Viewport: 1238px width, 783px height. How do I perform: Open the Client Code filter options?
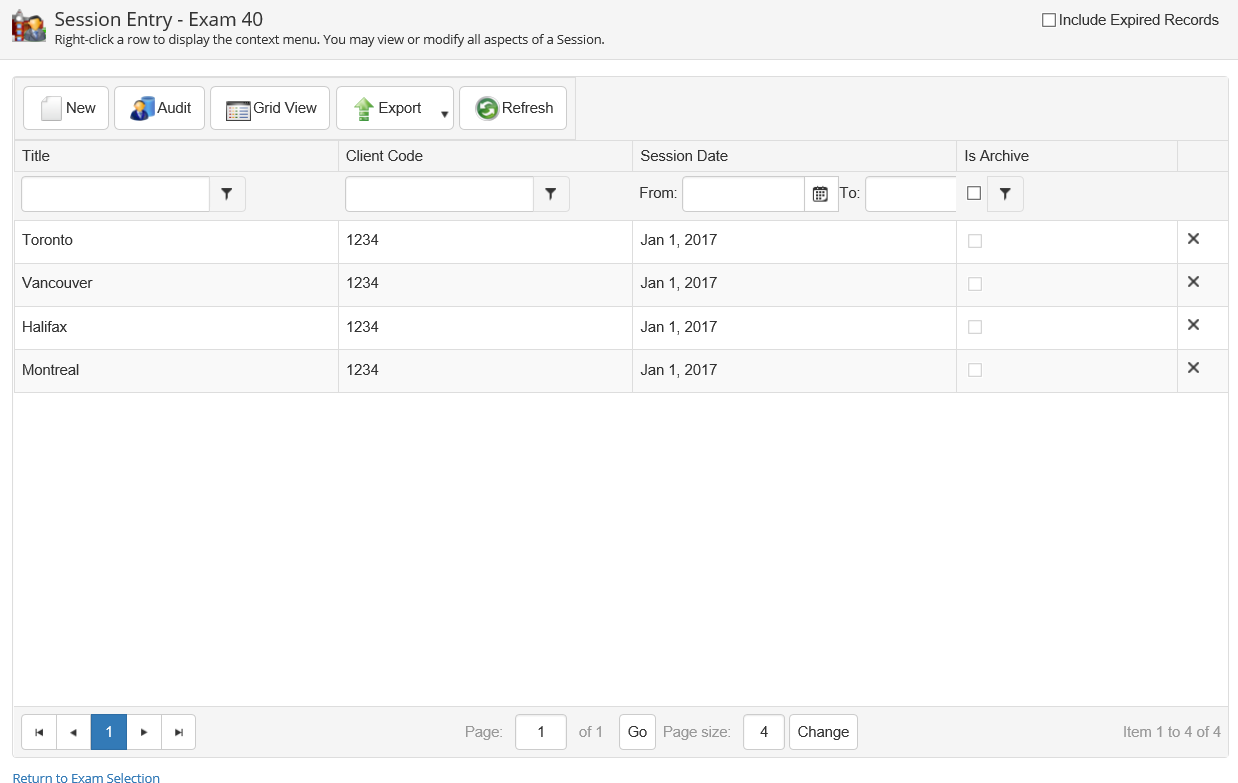click(x=551, y=194)
